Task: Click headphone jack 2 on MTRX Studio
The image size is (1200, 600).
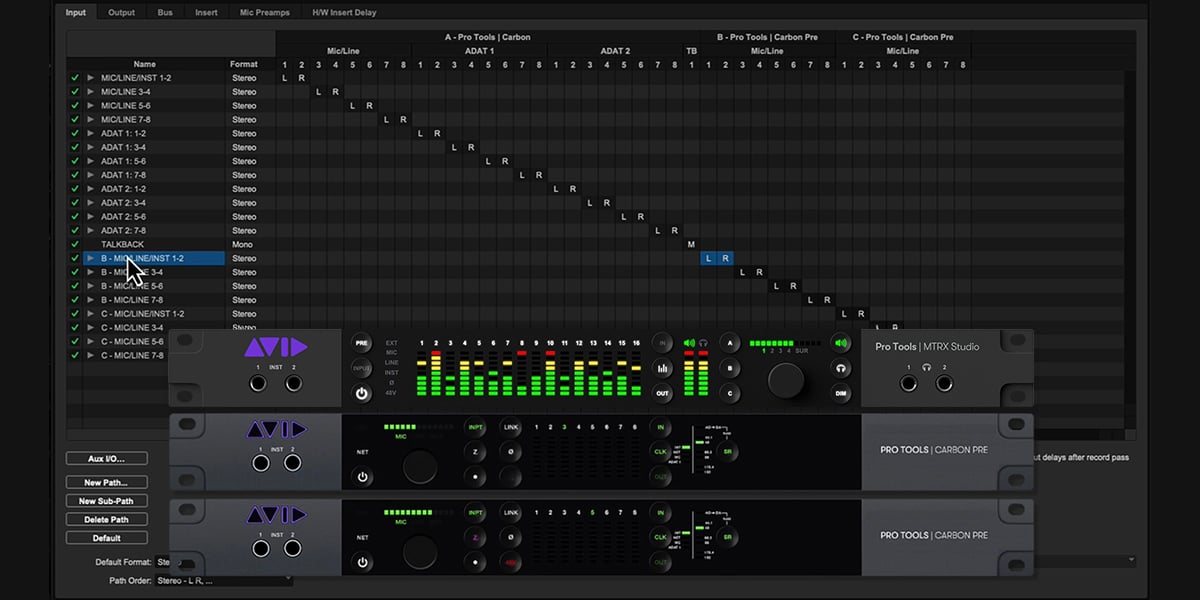Action: (943, 385)
